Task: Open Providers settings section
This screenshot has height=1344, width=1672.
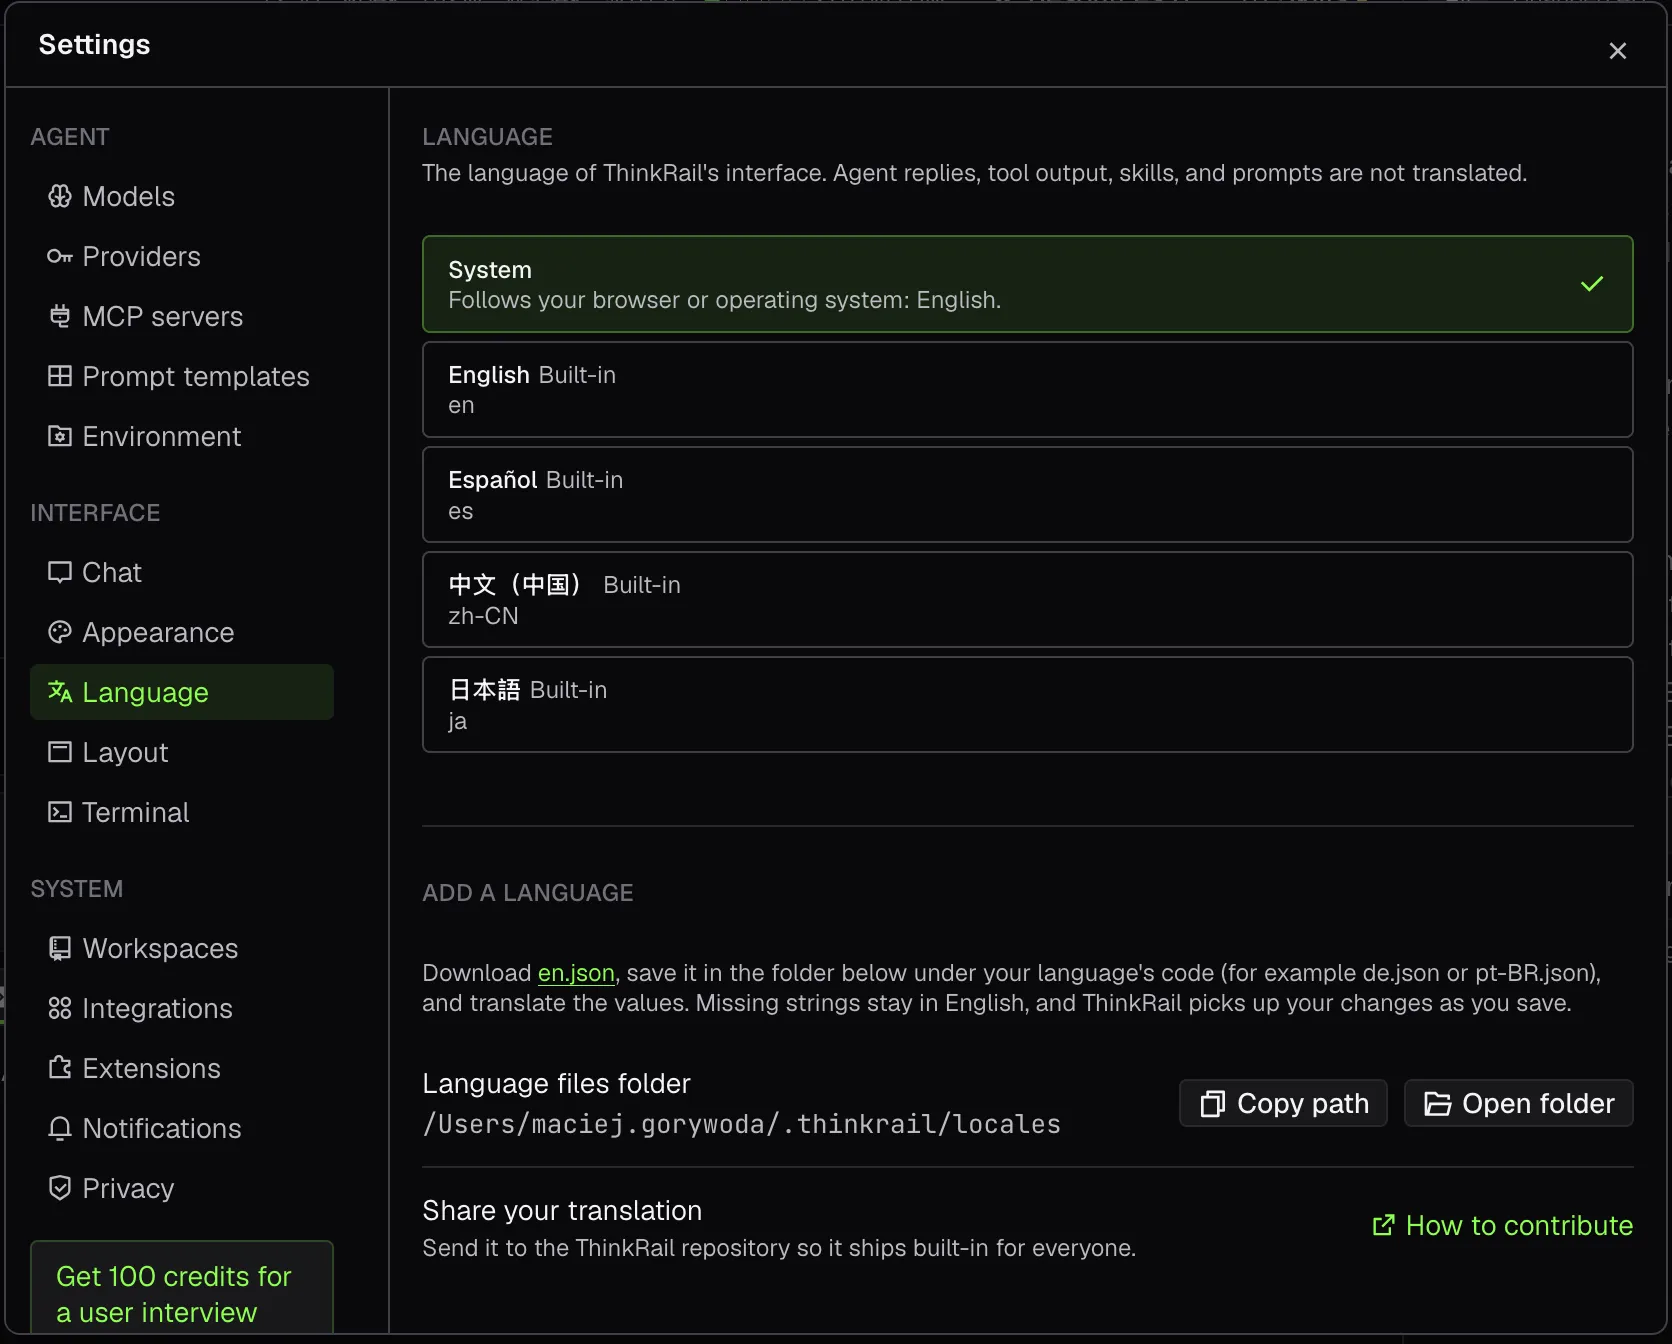Action: point(182,256)
